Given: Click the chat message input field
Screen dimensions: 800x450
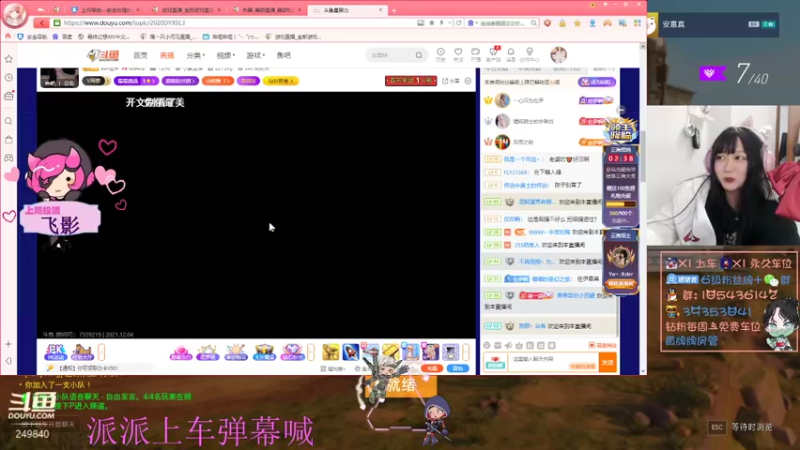Looking at the screenshot, I should [554, 363].
